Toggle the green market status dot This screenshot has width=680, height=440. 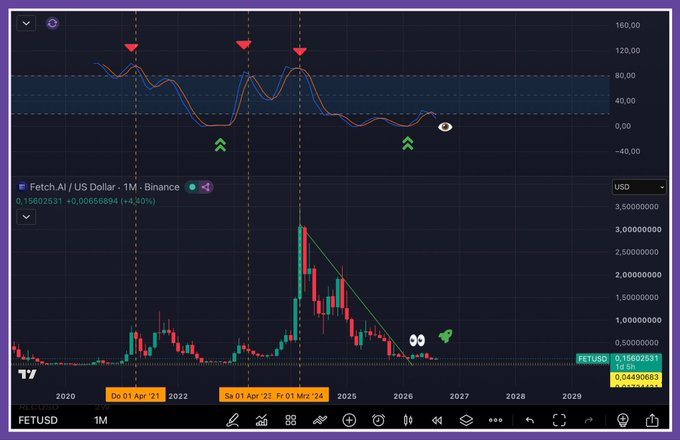pyautogui.click(x=192, y=187)
